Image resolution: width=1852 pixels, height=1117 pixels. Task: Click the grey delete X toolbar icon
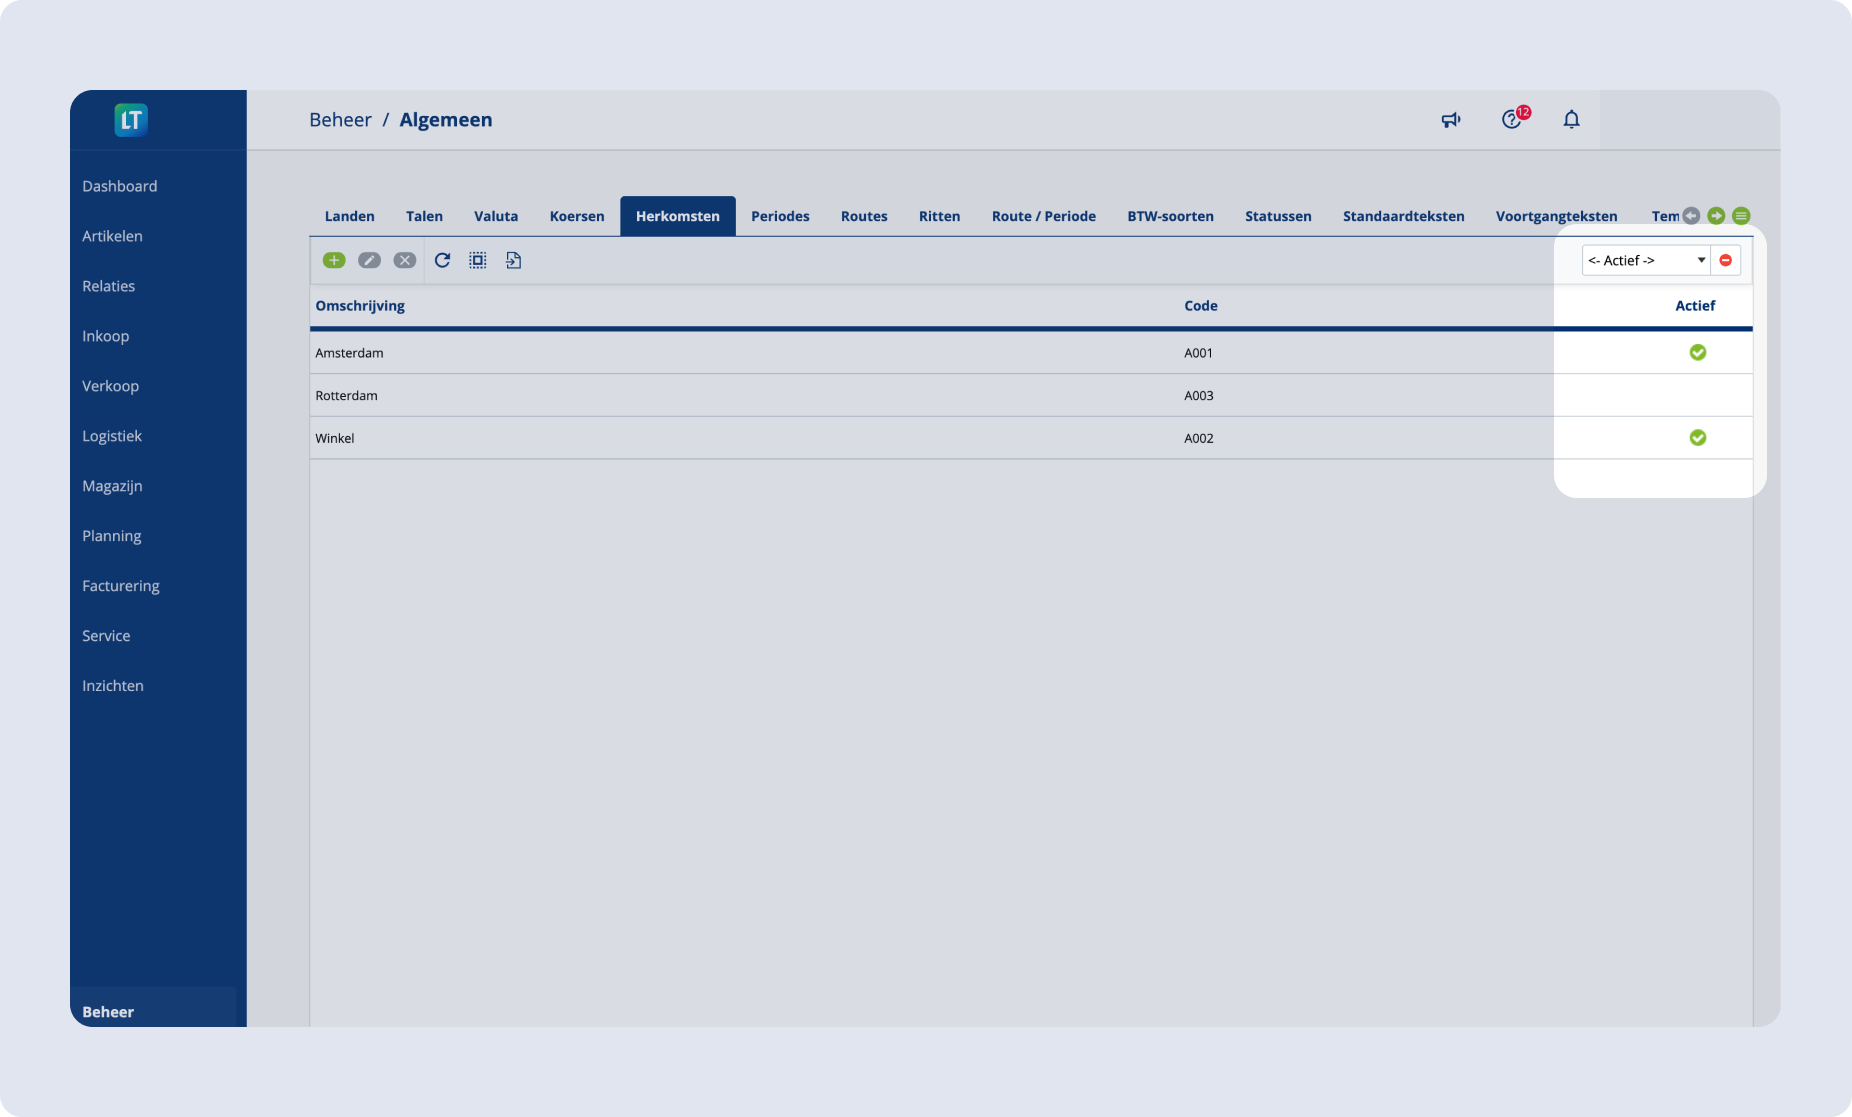point(404,260)
